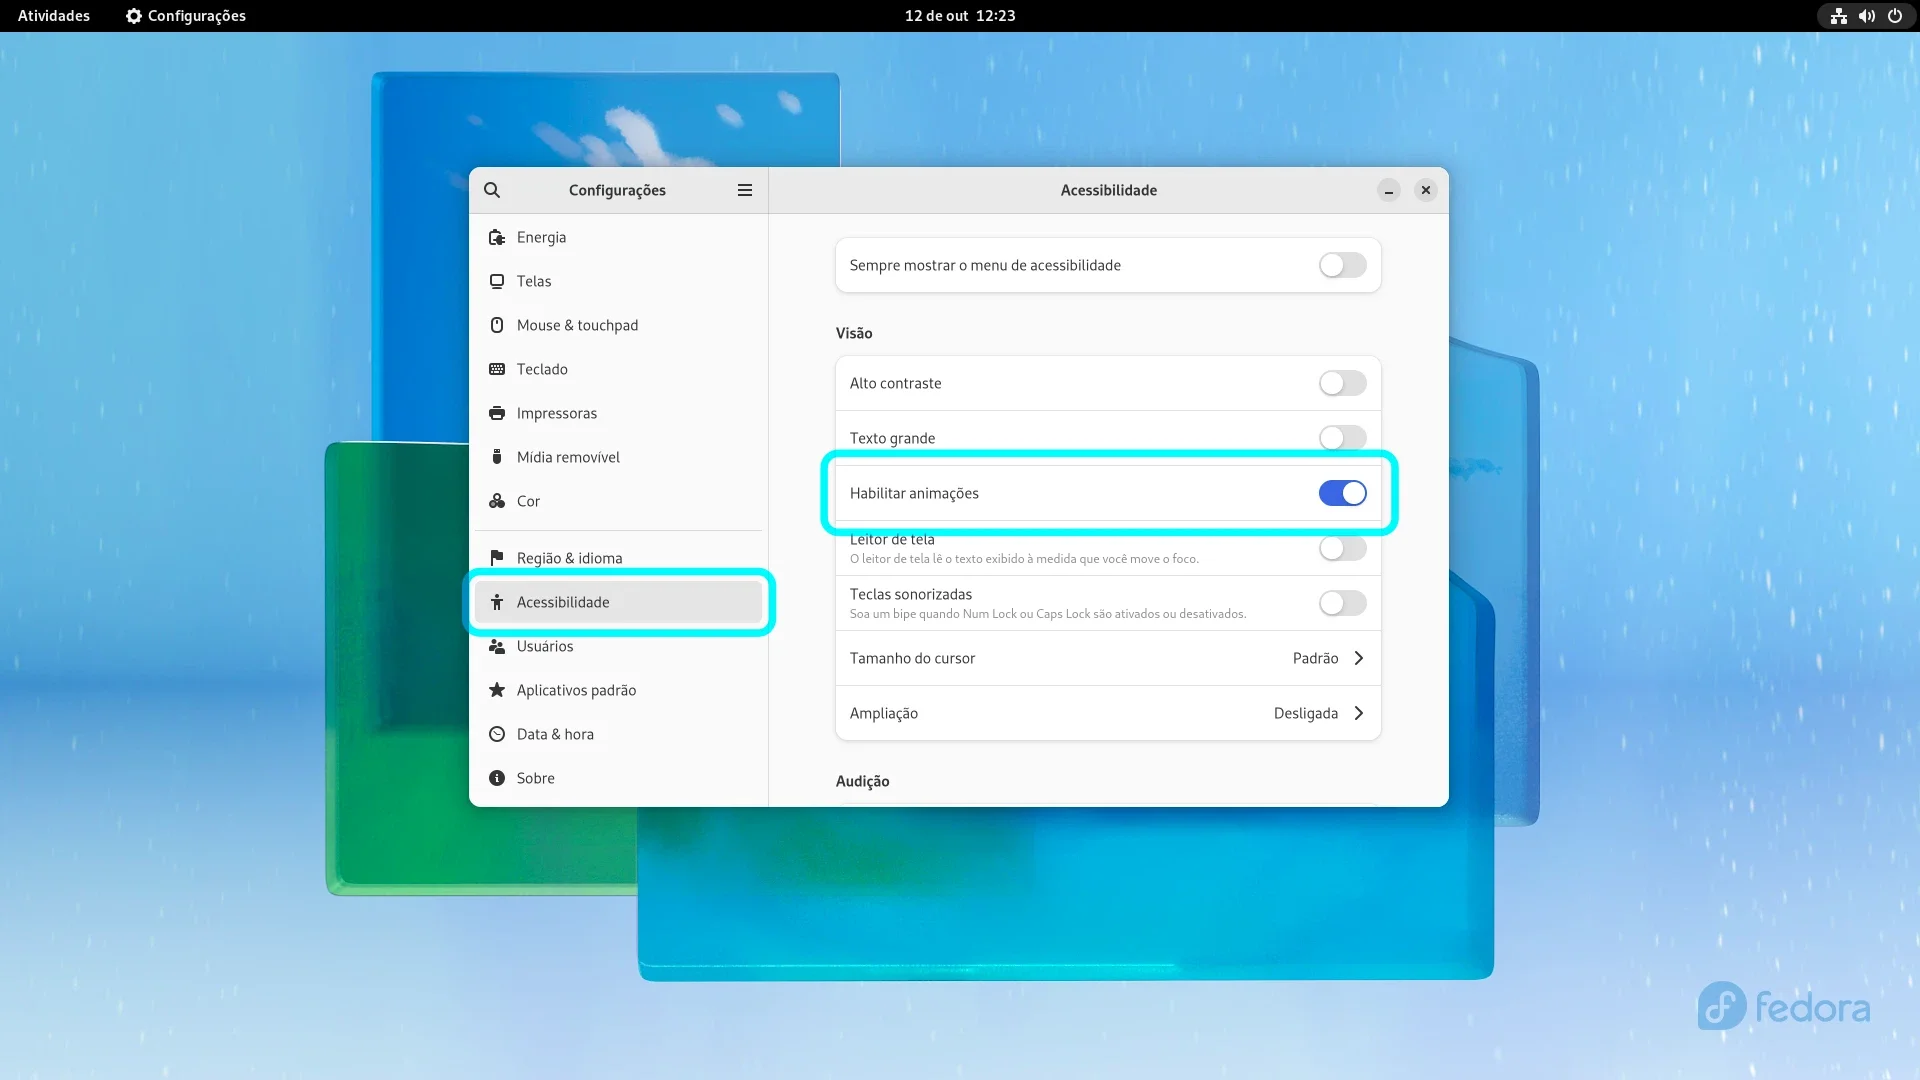Turn on the Teclas sonorizadas switch

pyautogui.click(x=1342, y=603)
